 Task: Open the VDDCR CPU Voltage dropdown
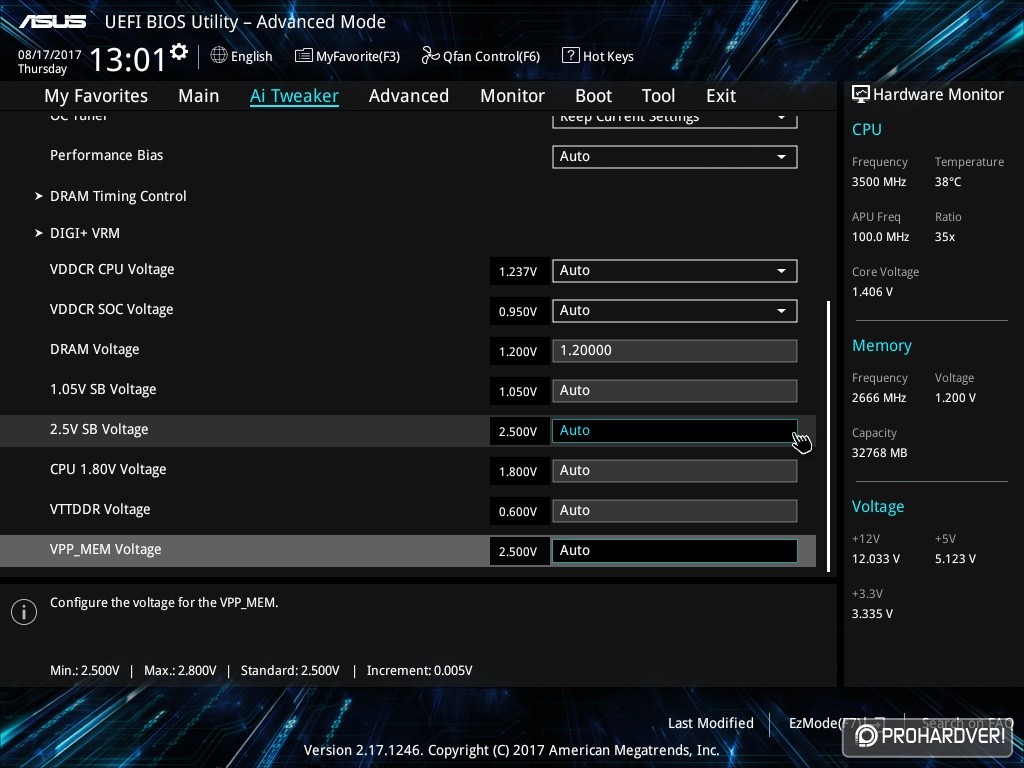pyautogui.click(x=675, y=271)
